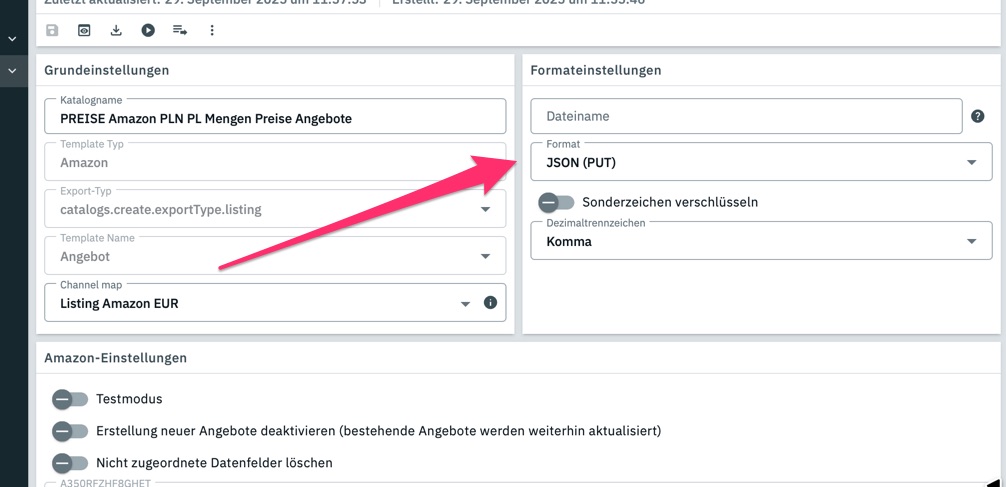Click into the Katalogname text field
This screenshot has height=487, width=1006.
[275, 118]
